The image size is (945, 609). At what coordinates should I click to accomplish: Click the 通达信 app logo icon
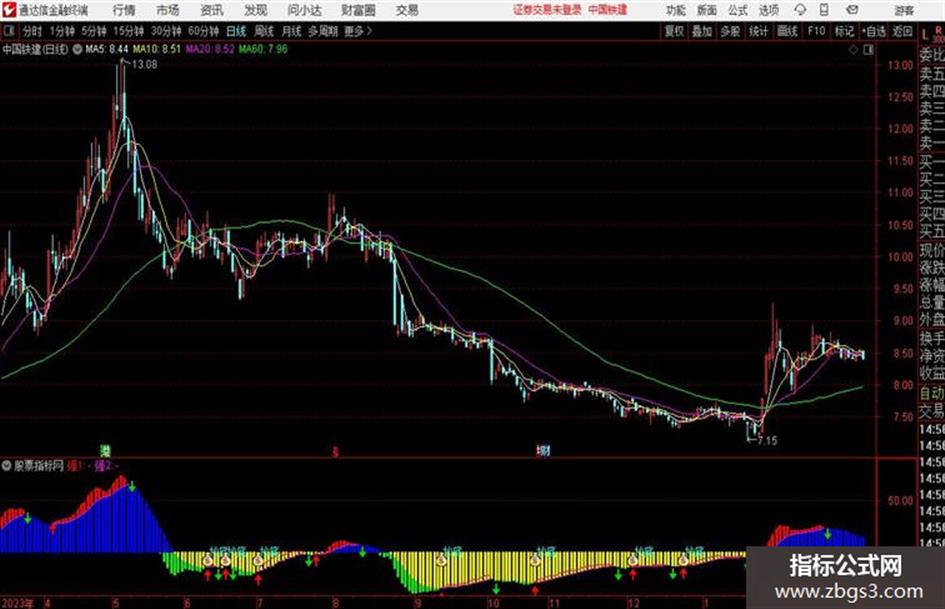(9, 9)
